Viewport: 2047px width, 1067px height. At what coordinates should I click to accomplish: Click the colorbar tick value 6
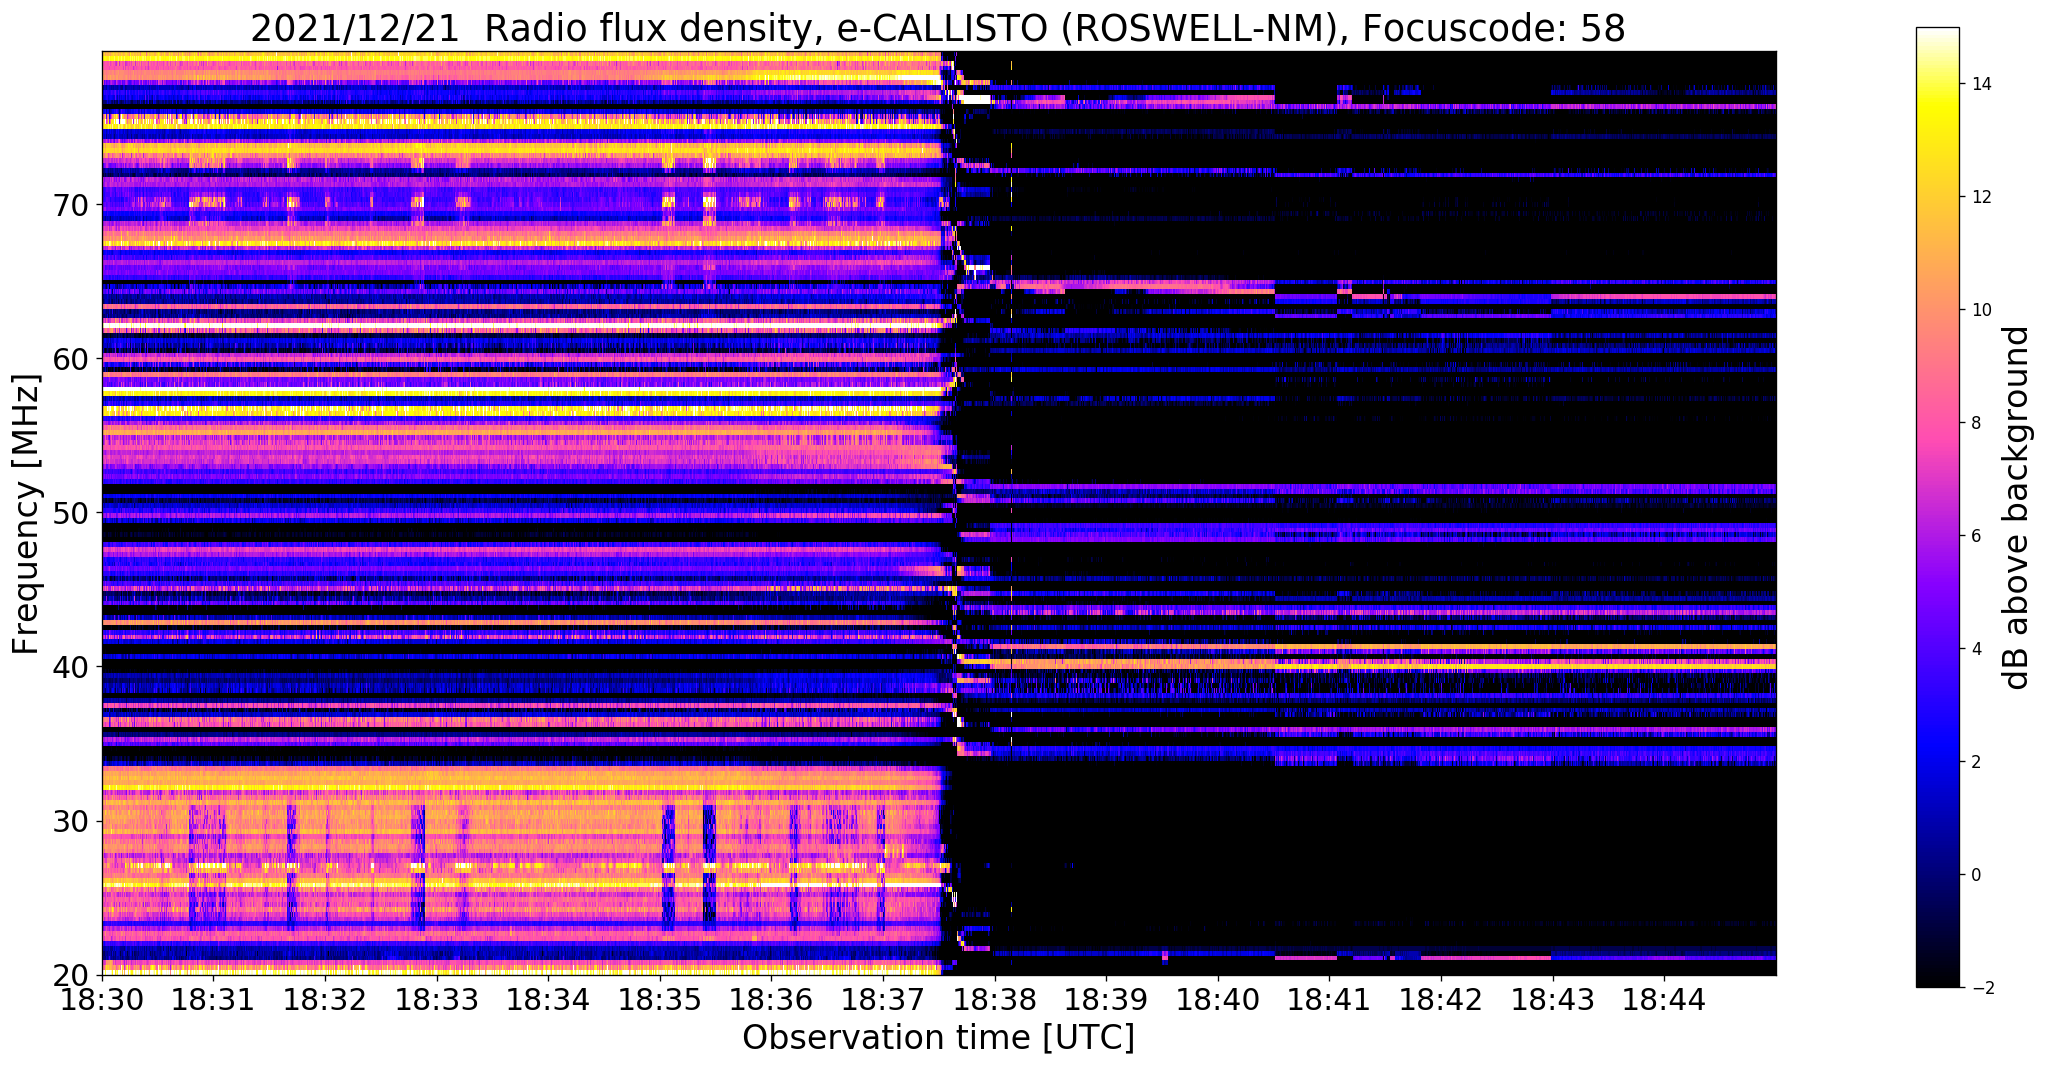point(1976,536)
